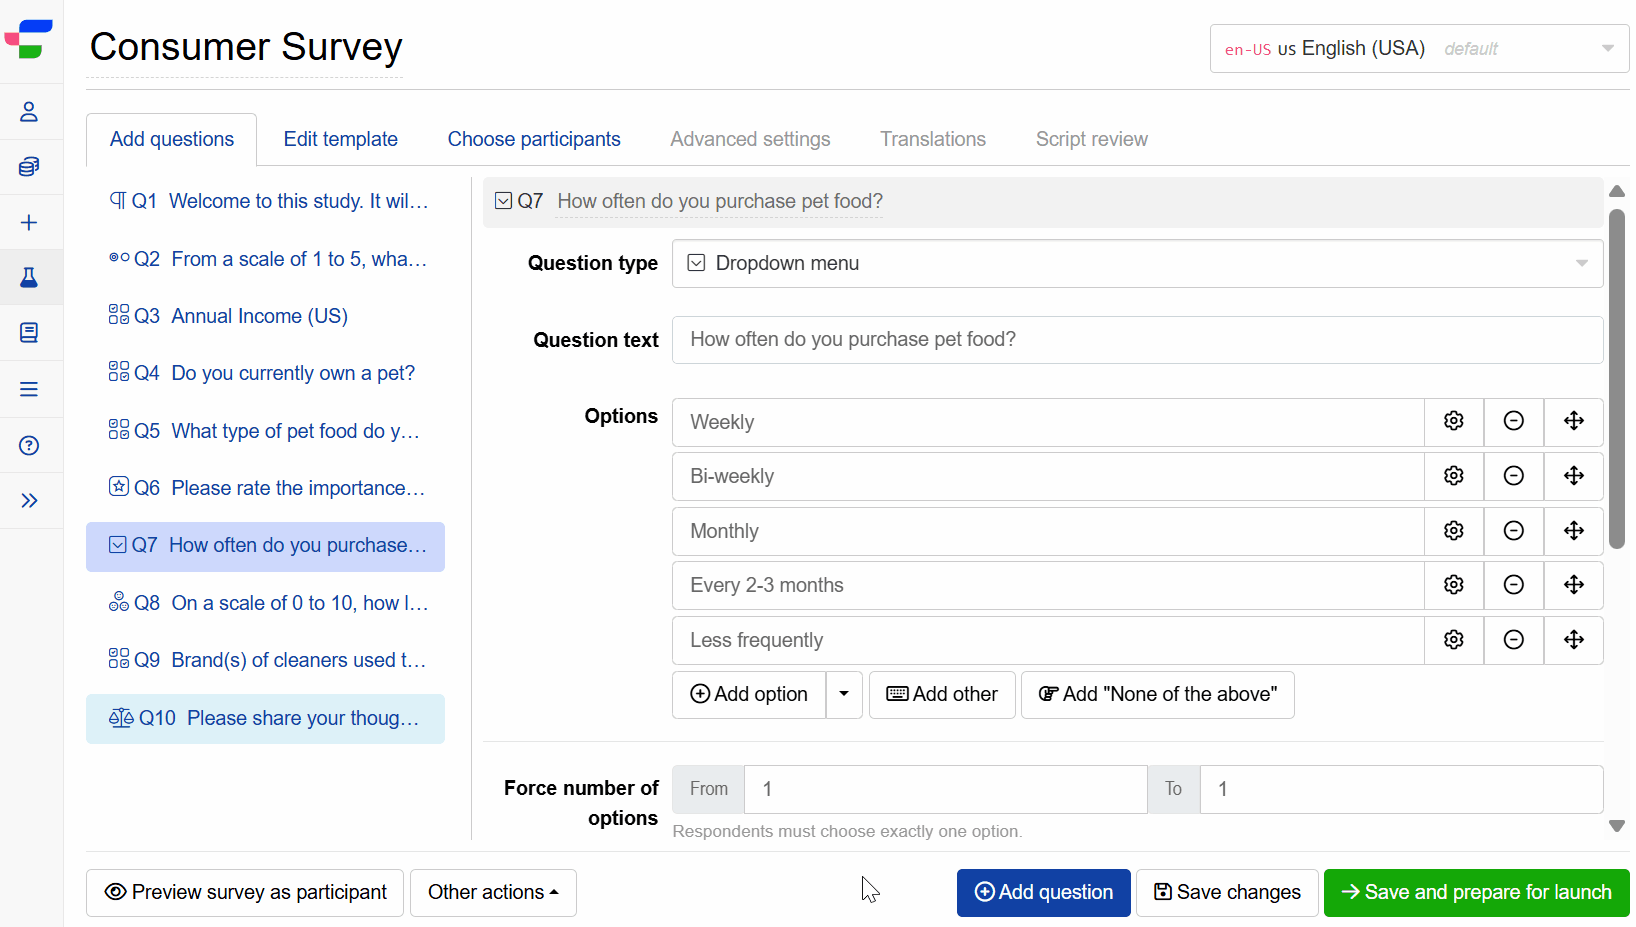Viewport: 1636px width, 927px height.
Task: Switch to the Edit template tab
Action: 340,139
